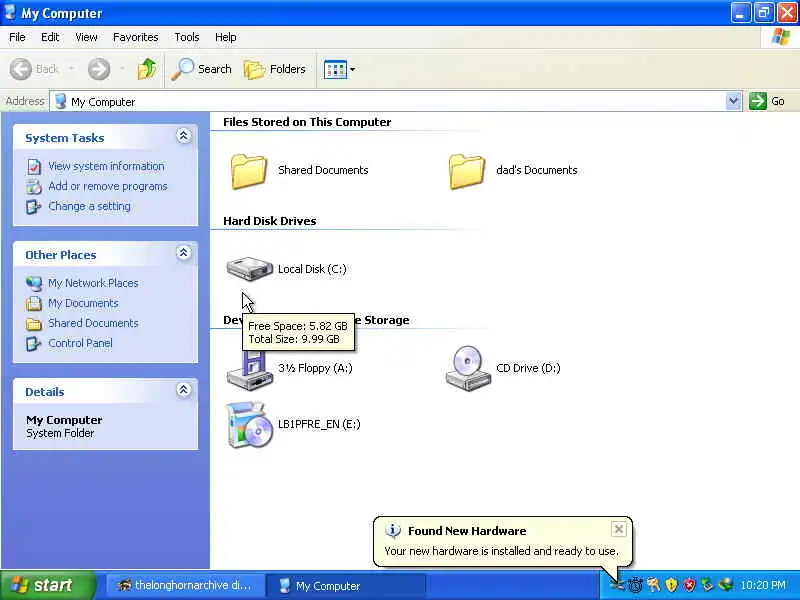Toggle the Folders pane

pos(274,69)
